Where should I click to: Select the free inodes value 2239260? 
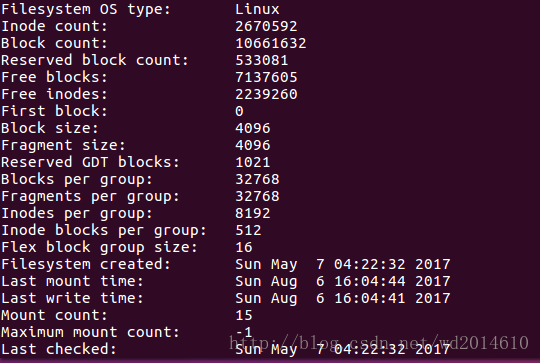[266, 94]
